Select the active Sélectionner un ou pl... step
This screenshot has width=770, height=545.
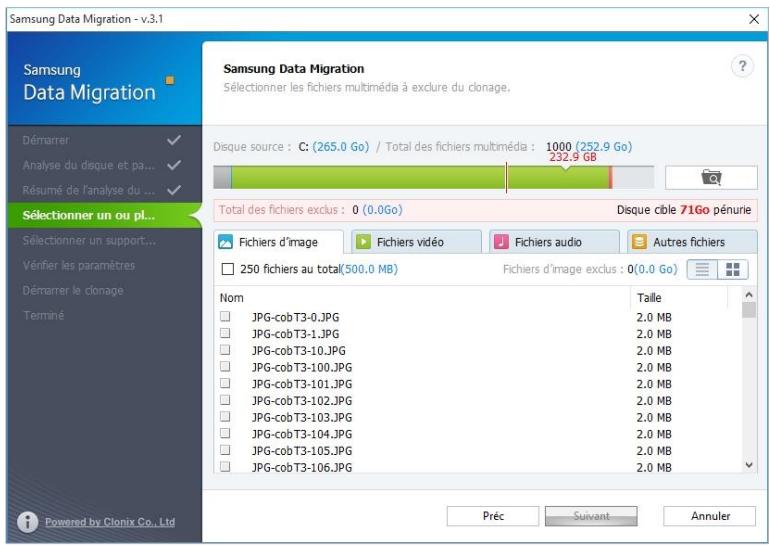pos(105,215)
